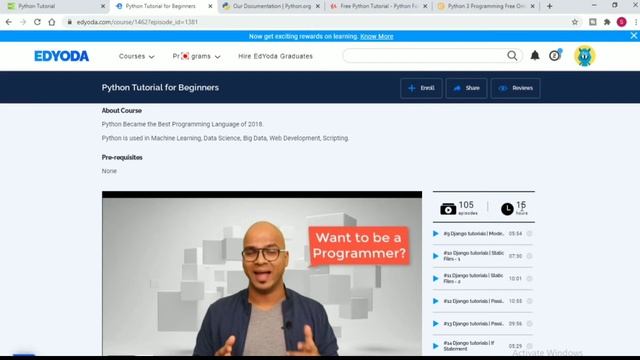Screen dimensions: 640x360
Task: Open the Courses dropdown menu
Action: [137, 56]
